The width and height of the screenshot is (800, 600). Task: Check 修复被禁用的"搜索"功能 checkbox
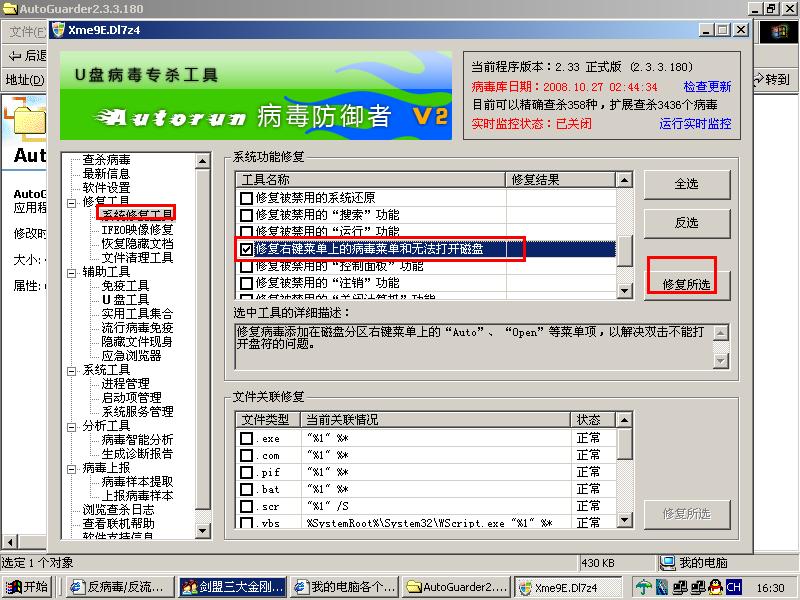[x=246, y=215]
